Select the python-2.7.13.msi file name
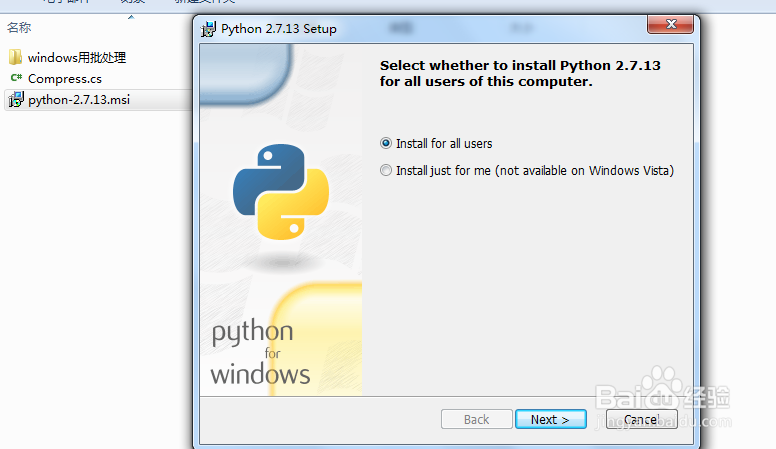Viewport: 776px width, 449px height. (79, 100)
